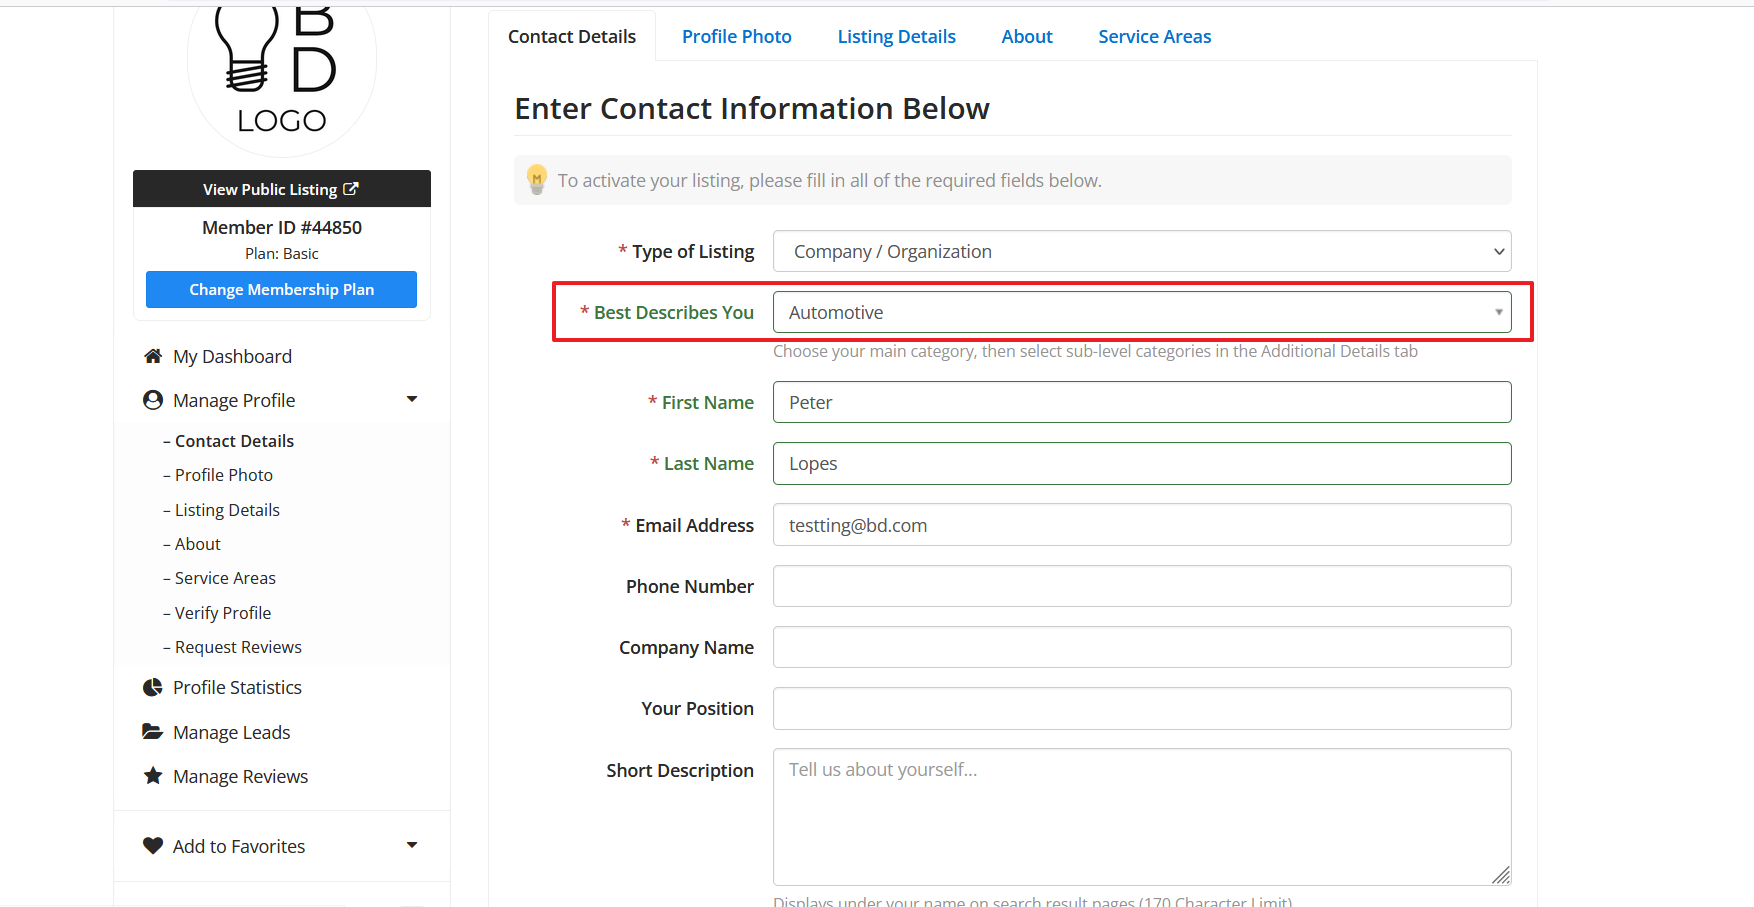Click the pie chart icon for Profile Statistics
This screenshot has width=1754, height=907.
click(153, 687)
